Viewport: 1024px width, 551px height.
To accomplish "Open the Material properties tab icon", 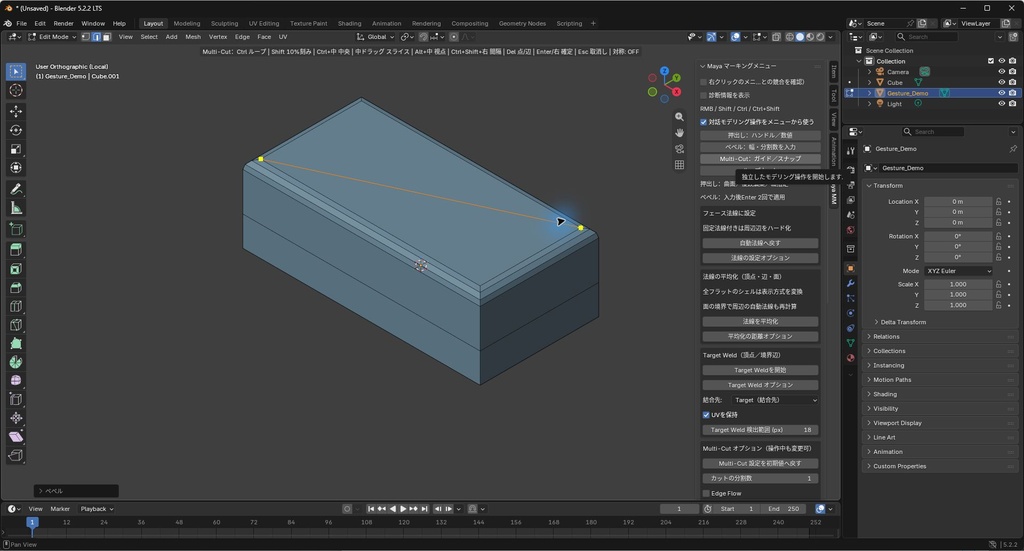I will click(850, 358).
